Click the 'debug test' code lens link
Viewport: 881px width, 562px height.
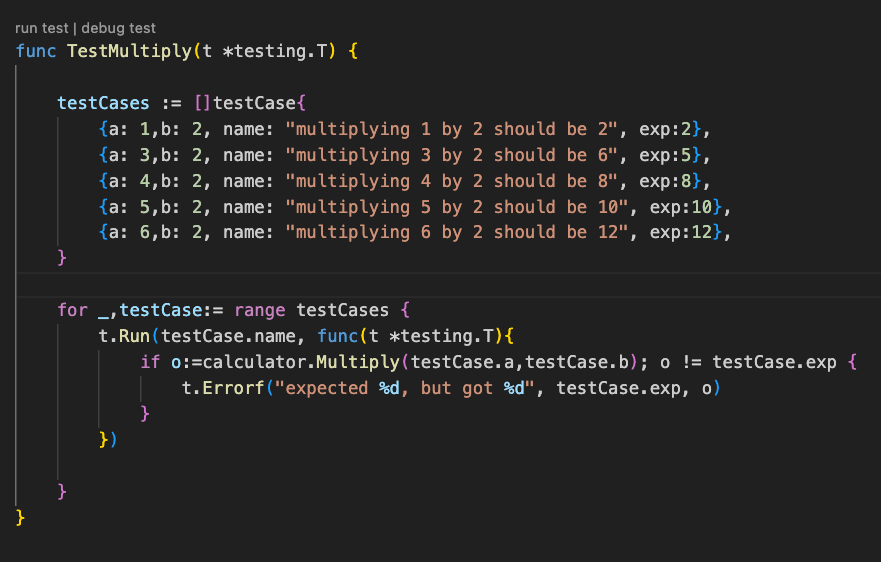point(119,29)
